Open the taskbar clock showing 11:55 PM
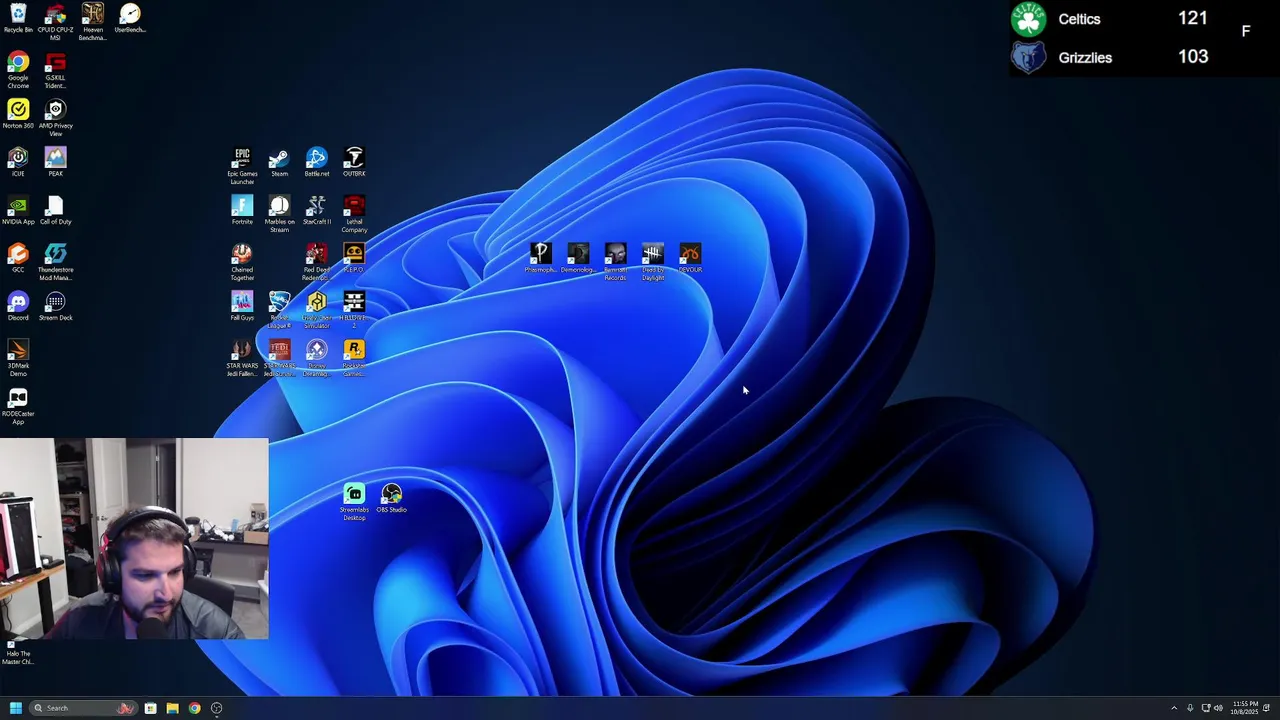 click(1245, 708)
